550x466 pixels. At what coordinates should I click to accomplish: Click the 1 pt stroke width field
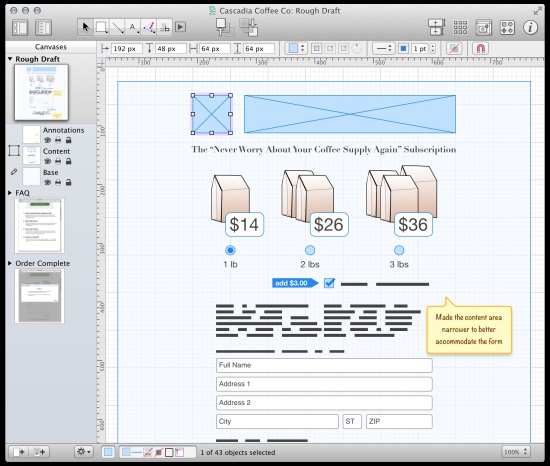coord(420,48)
